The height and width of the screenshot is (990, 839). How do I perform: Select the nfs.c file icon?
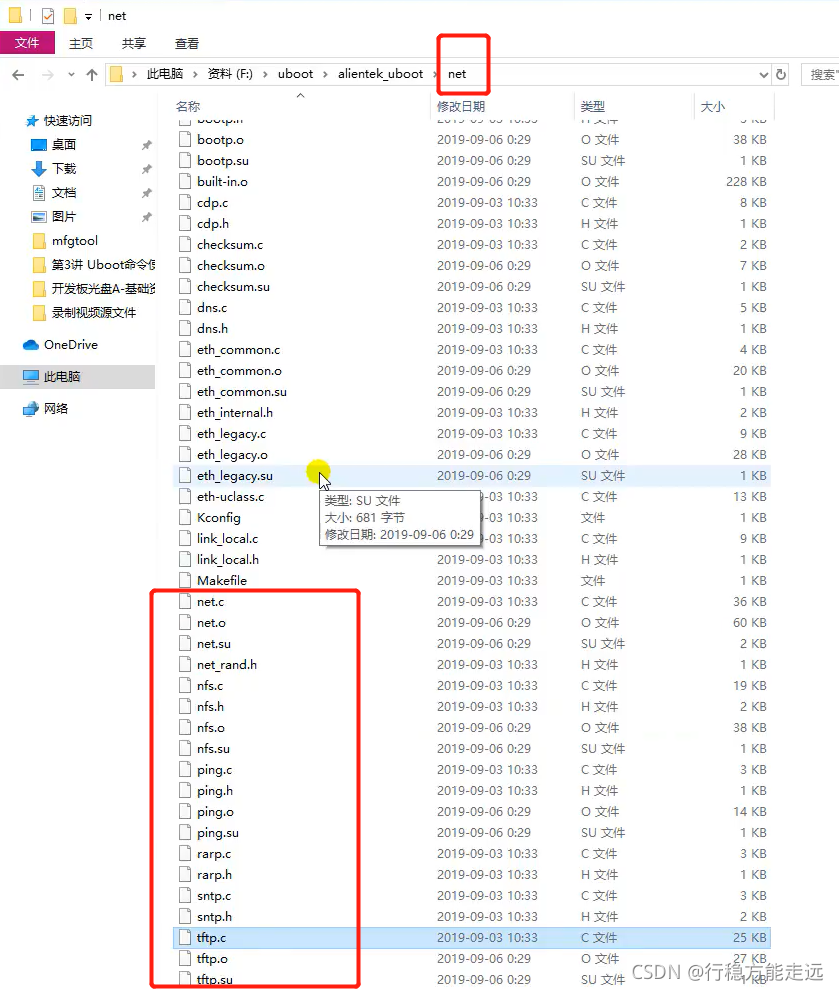[185, 686]
